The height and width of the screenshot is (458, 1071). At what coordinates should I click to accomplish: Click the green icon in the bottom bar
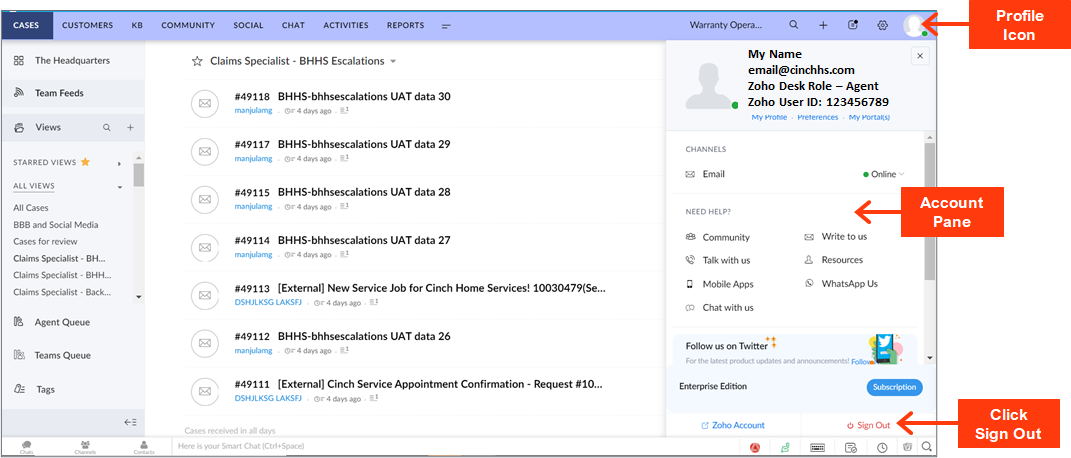tap(785, 448)
